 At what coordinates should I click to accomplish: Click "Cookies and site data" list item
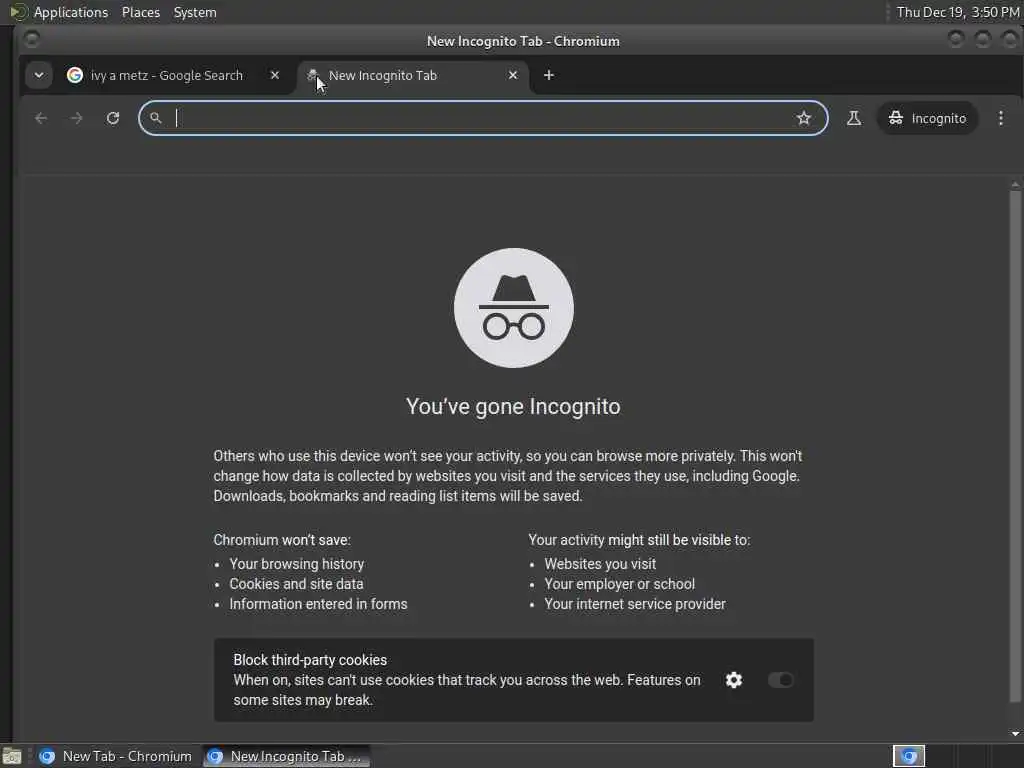pyautogui.click(x=296, y=584)
